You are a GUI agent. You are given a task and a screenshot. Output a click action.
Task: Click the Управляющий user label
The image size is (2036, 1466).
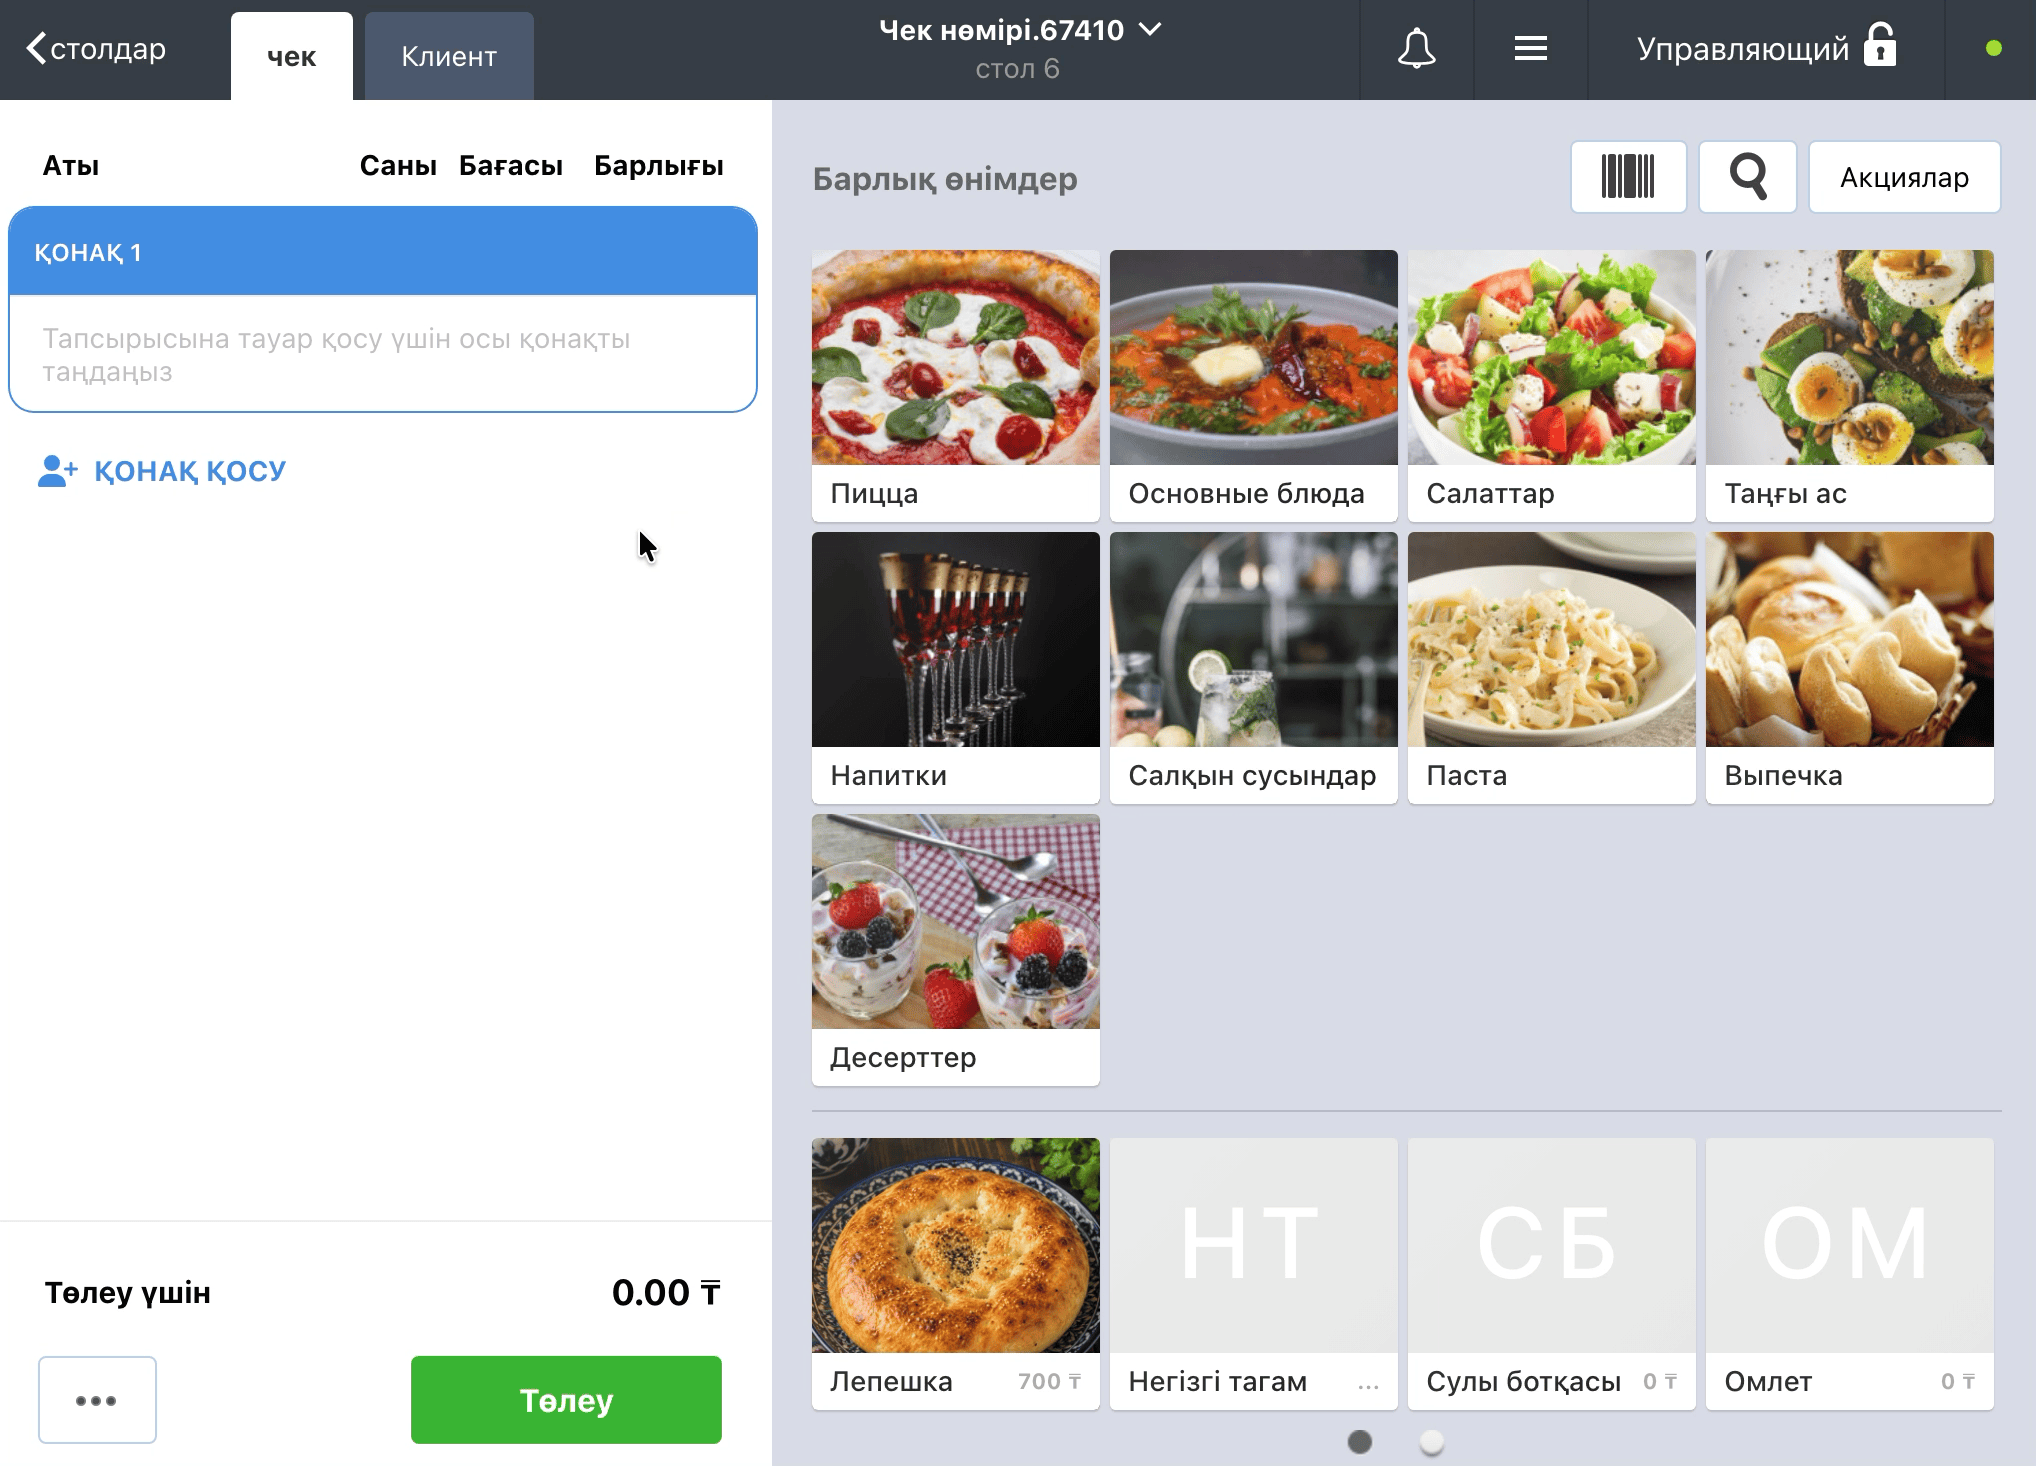pos(1742,49)
